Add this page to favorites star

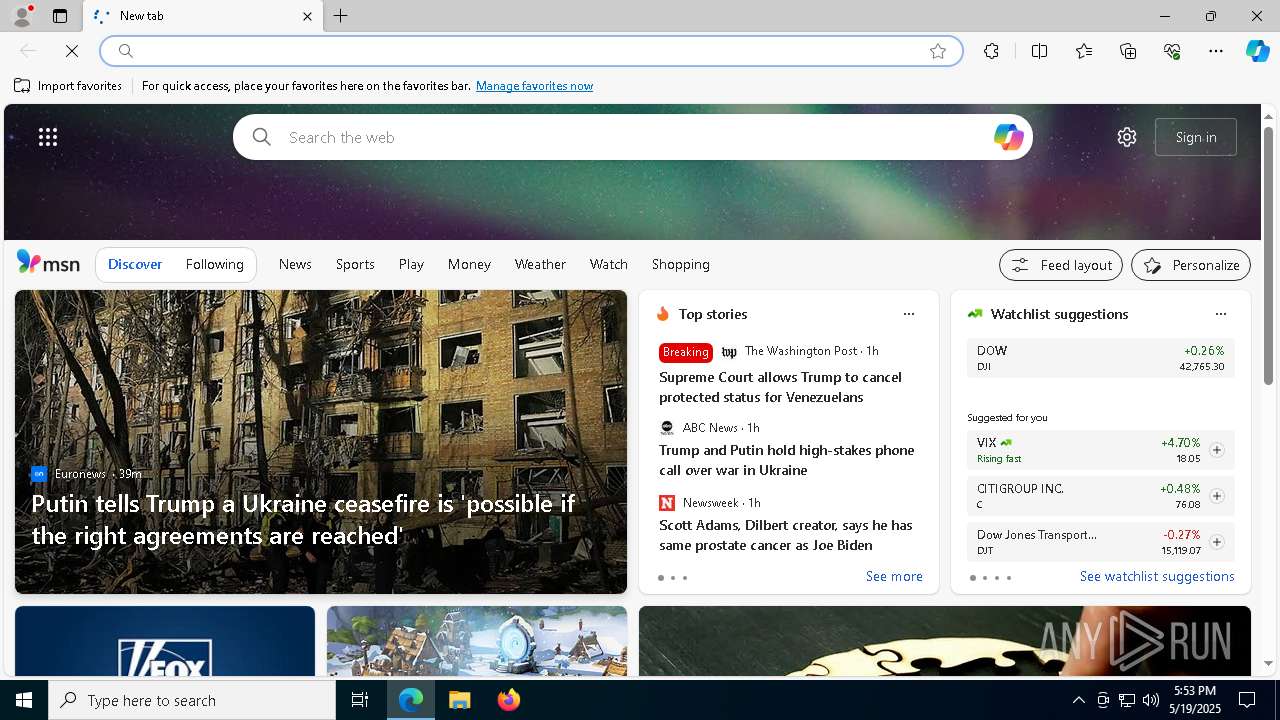[x=938, y=51]
